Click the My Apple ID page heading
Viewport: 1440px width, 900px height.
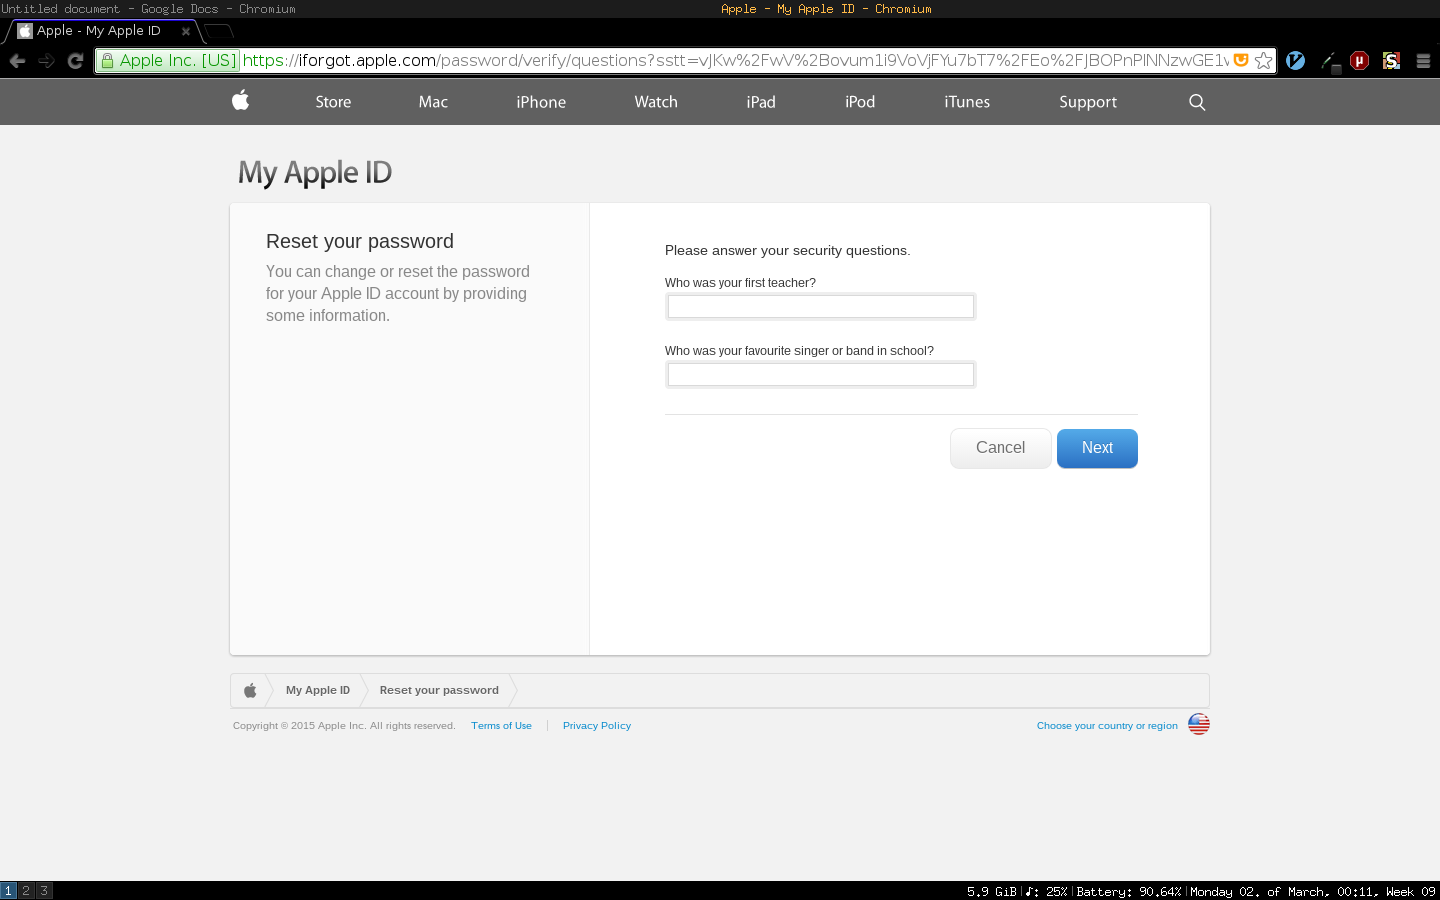(x=315, y=173)
